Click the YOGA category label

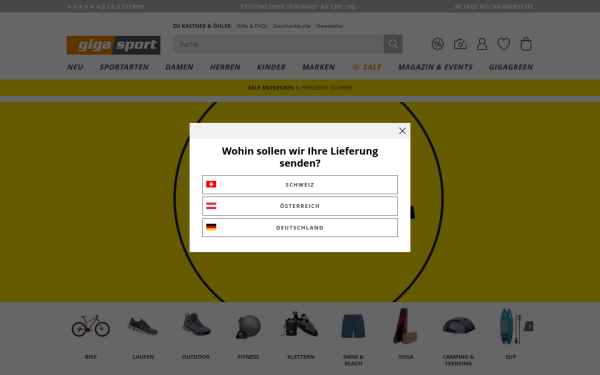click(x=405, y=357)
